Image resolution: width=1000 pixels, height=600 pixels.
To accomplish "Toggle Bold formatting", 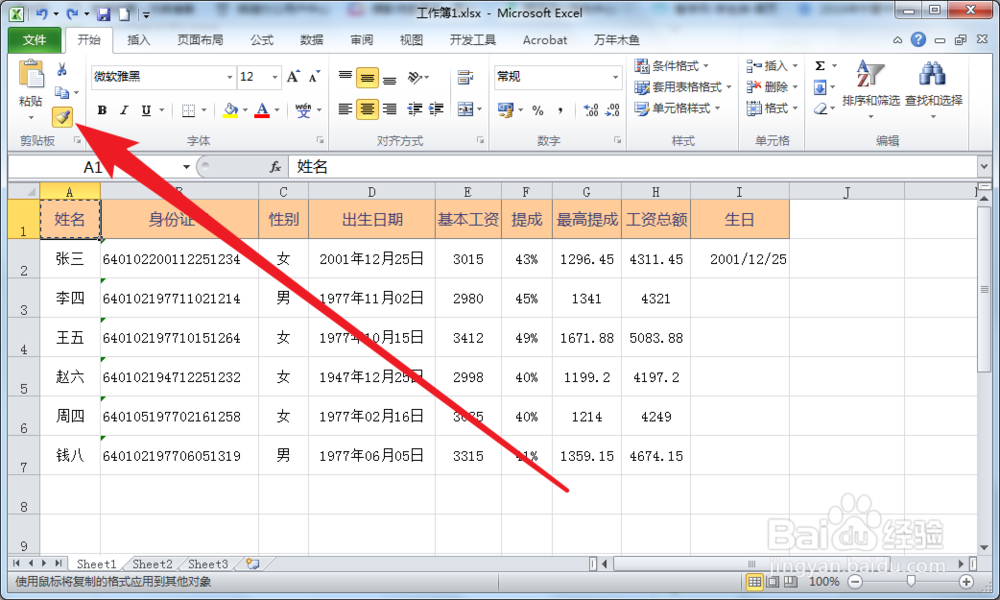I will (x=102, y=110).
